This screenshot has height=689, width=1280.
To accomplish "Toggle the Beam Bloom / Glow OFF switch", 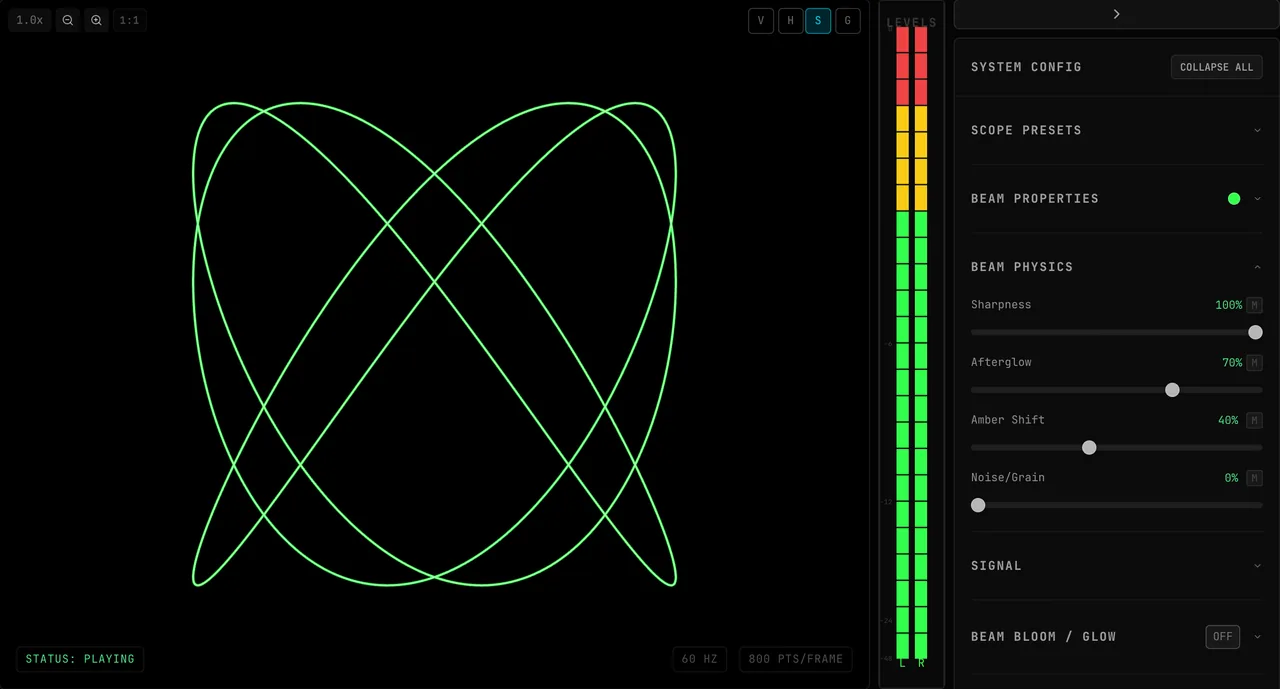I will (1222, 637).
